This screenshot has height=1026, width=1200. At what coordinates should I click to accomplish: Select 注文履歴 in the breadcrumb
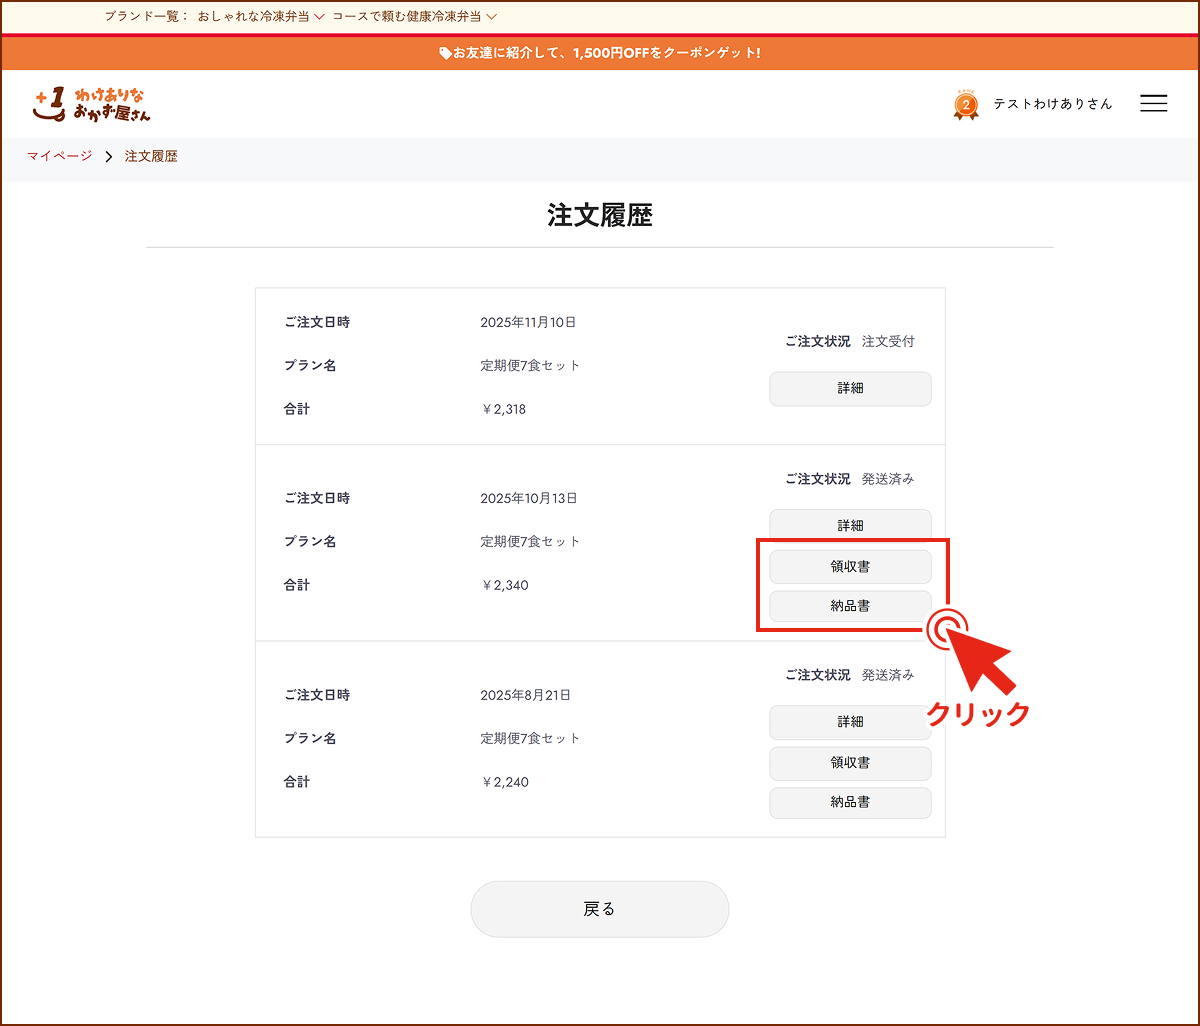tap(150, 156)
